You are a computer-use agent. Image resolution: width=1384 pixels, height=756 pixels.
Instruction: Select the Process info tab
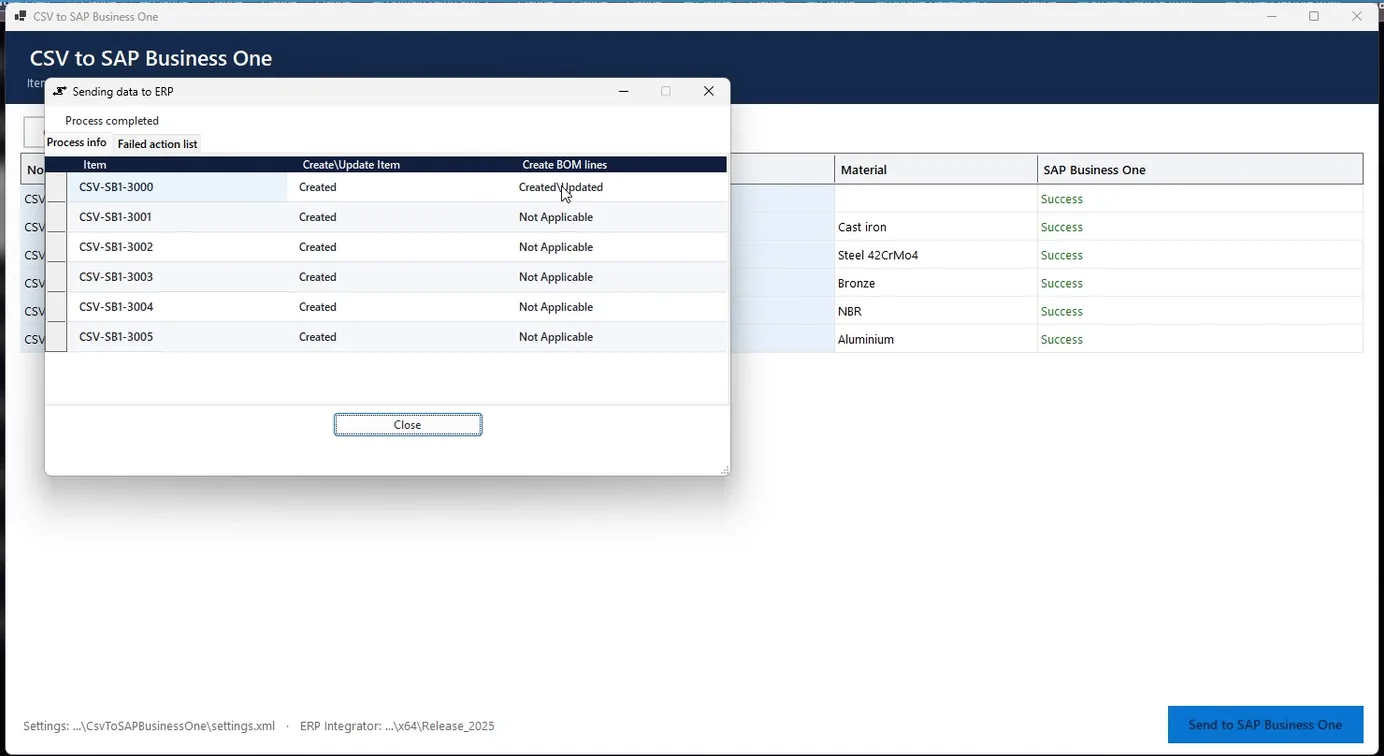pos(77,143)
